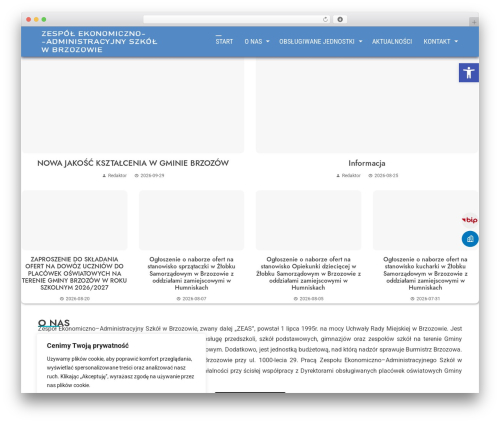Image resolution: width=500 pixels, height=423 pixels.
Task: Open the KONTAKT menu item
Action: point(437,42)
